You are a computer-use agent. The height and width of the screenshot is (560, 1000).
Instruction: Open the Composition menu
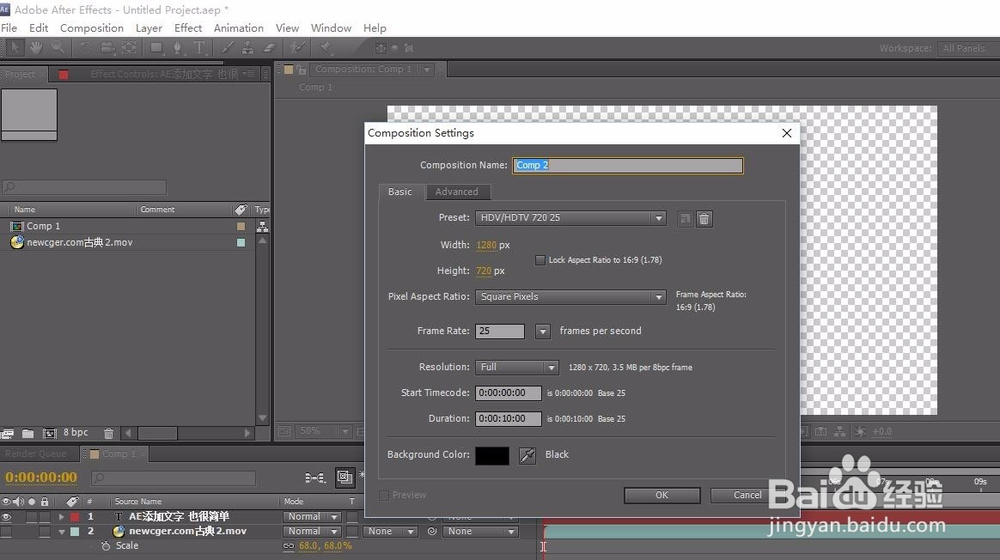(x=92, y=28)
